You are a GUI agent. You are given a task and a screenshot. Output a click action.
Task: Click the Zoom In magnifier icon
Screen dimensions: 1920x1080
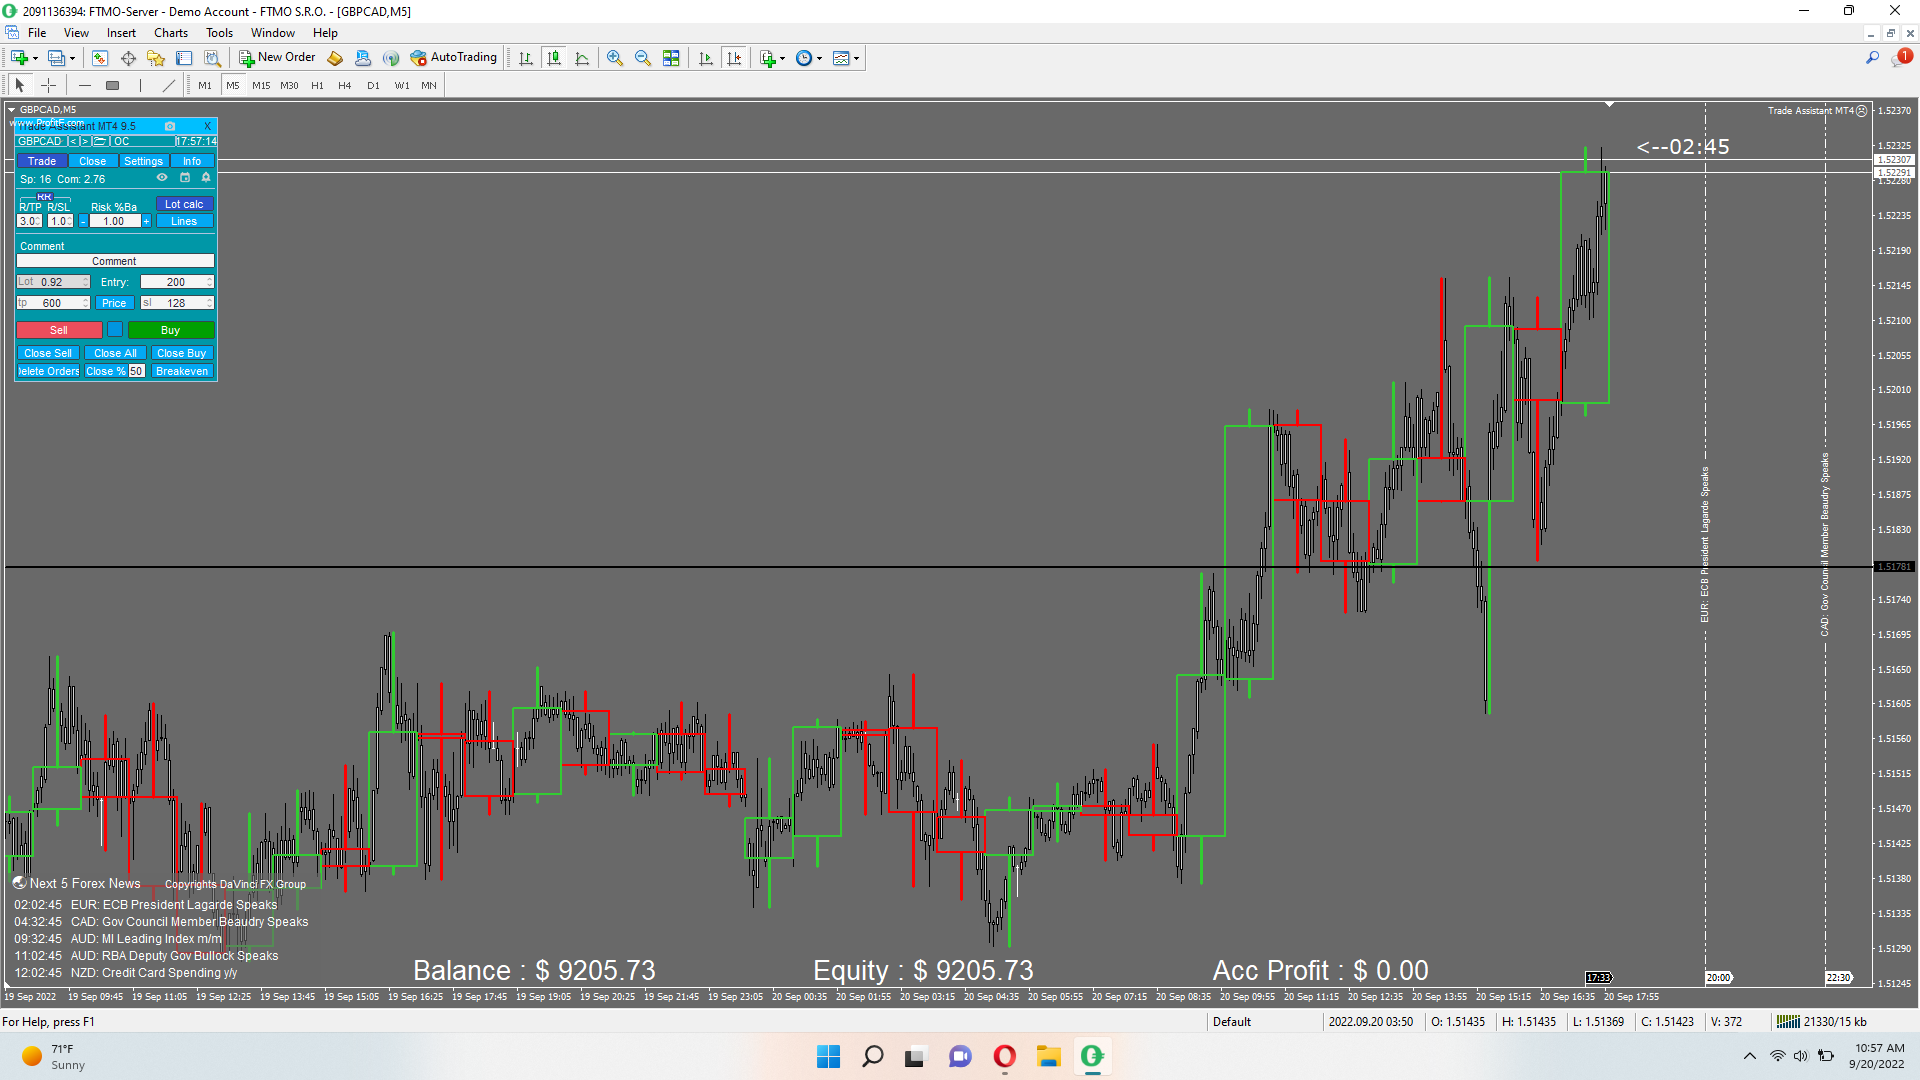click(x=615, y=58)
